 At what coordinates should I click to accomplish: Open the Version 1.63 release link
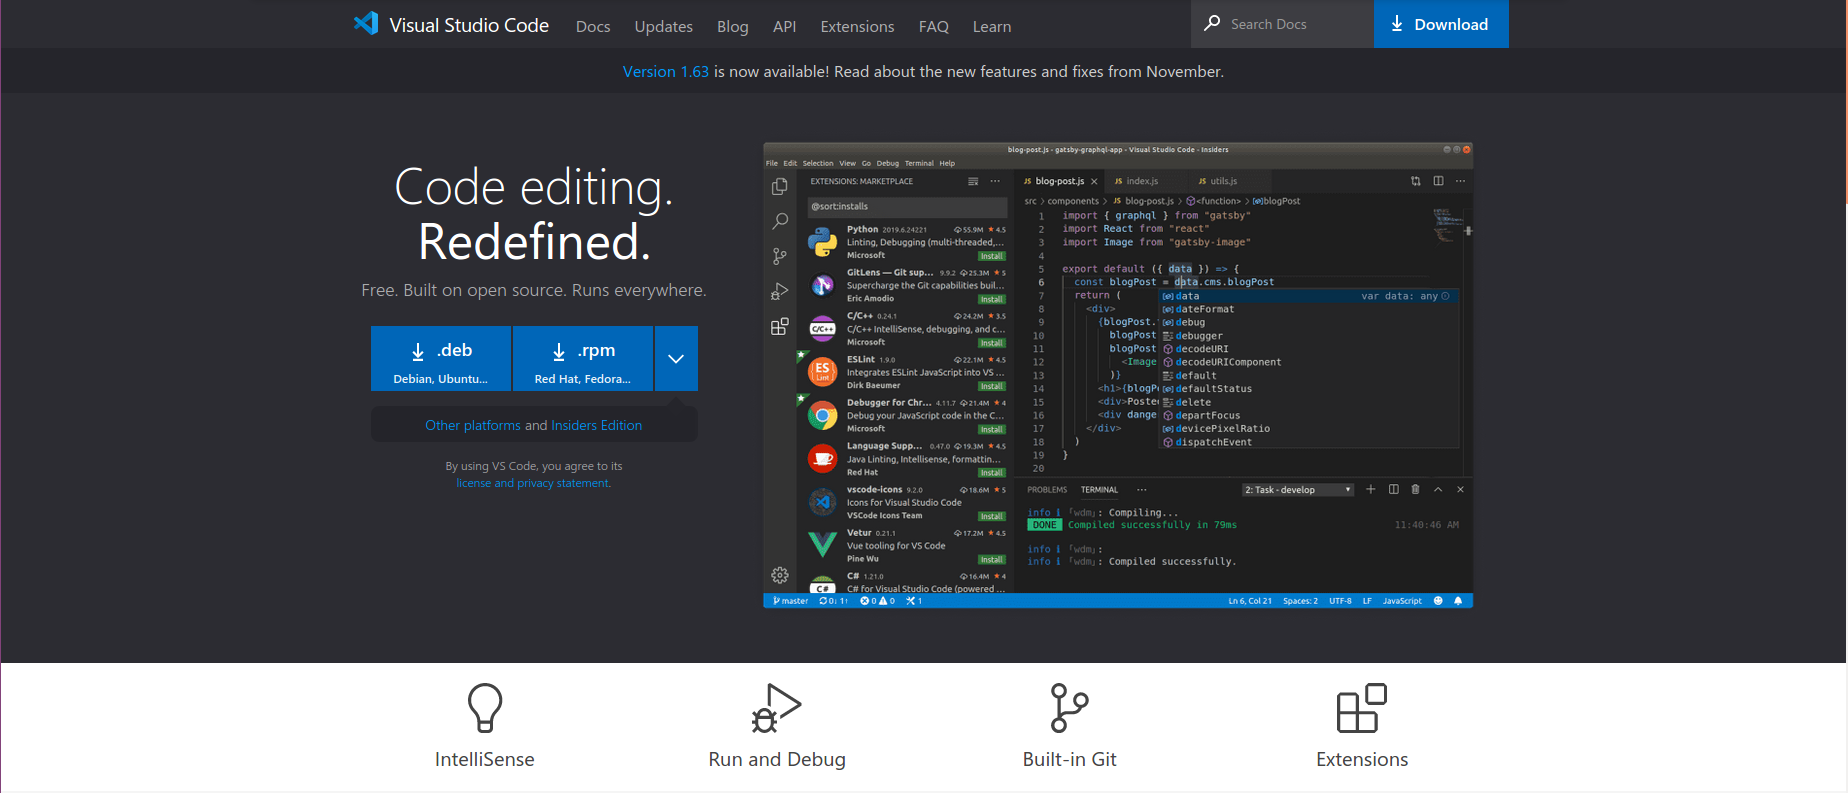tap(665, 72)
